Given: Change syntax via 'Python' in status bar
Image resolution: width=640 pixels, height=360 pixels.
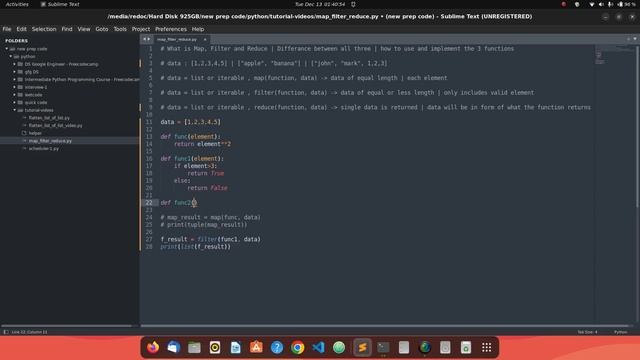Looking at the screenshot, I should pos(620,332).
